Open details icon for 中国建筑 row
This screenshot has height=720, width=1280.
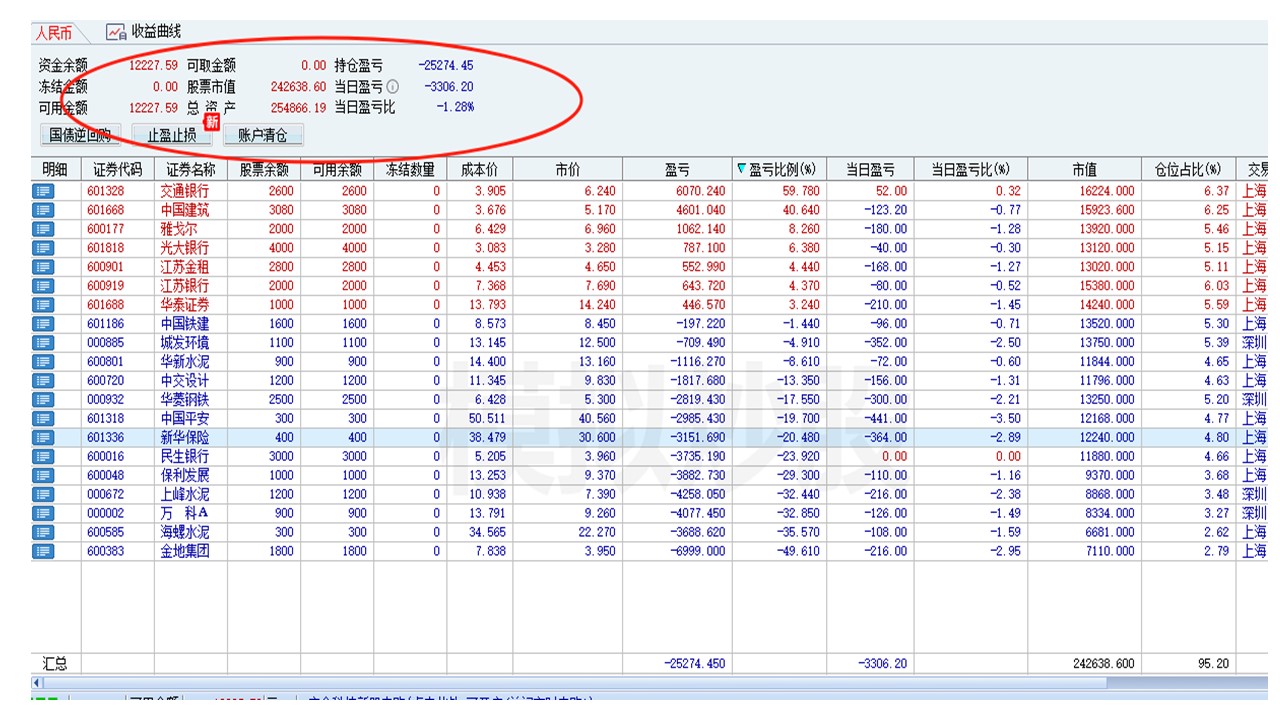coord(43,210)
